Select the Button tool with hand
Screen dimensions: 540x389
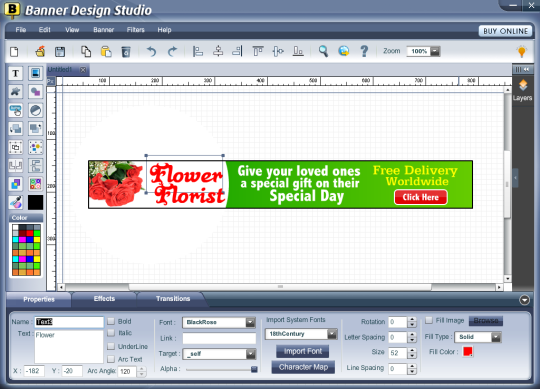[x=15, y=110]
